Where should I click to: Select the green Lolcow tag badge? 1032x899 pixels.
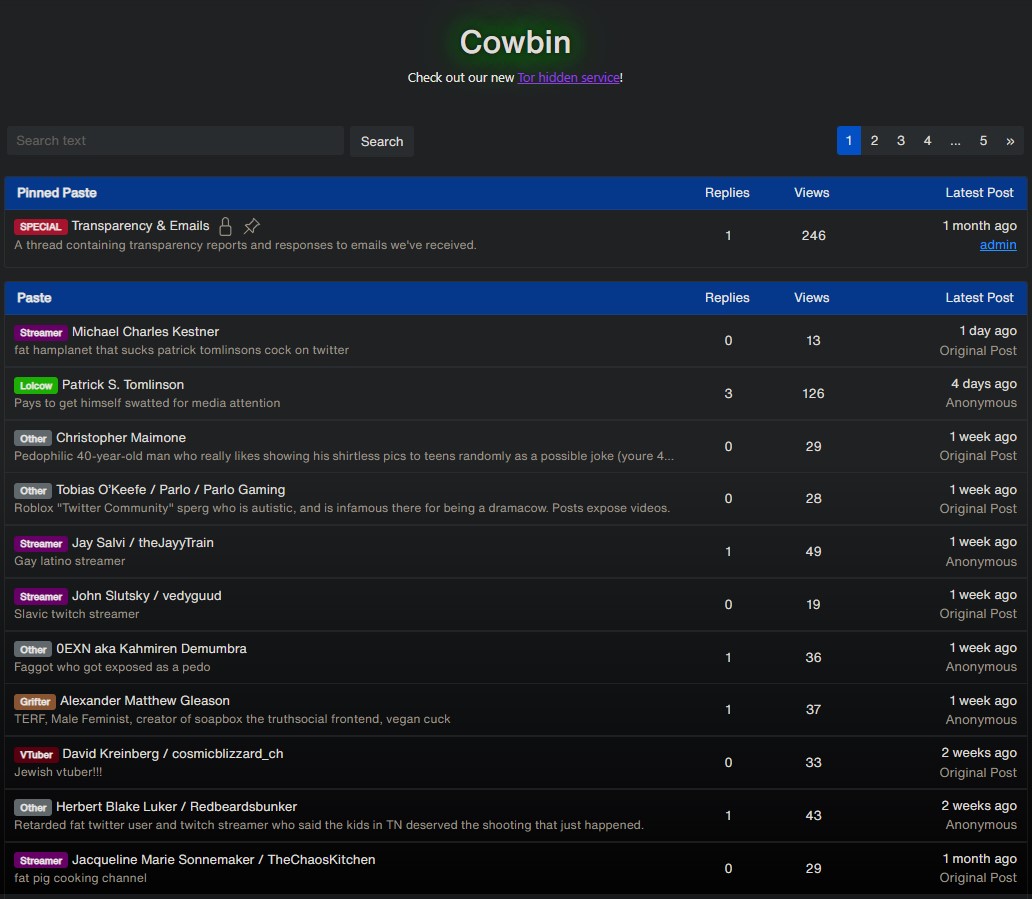[x=35, y=385]
